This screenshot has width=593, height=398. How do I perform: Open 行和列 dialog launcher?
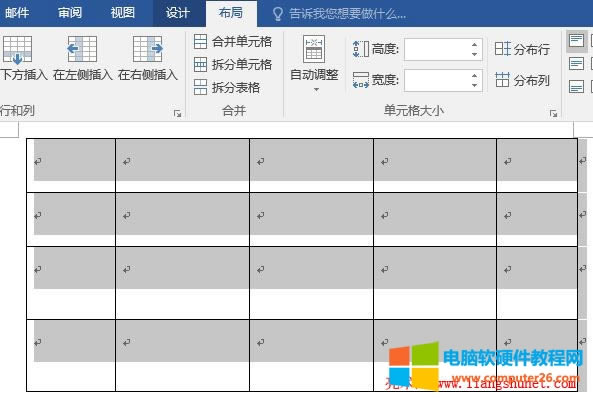point(177,113)
